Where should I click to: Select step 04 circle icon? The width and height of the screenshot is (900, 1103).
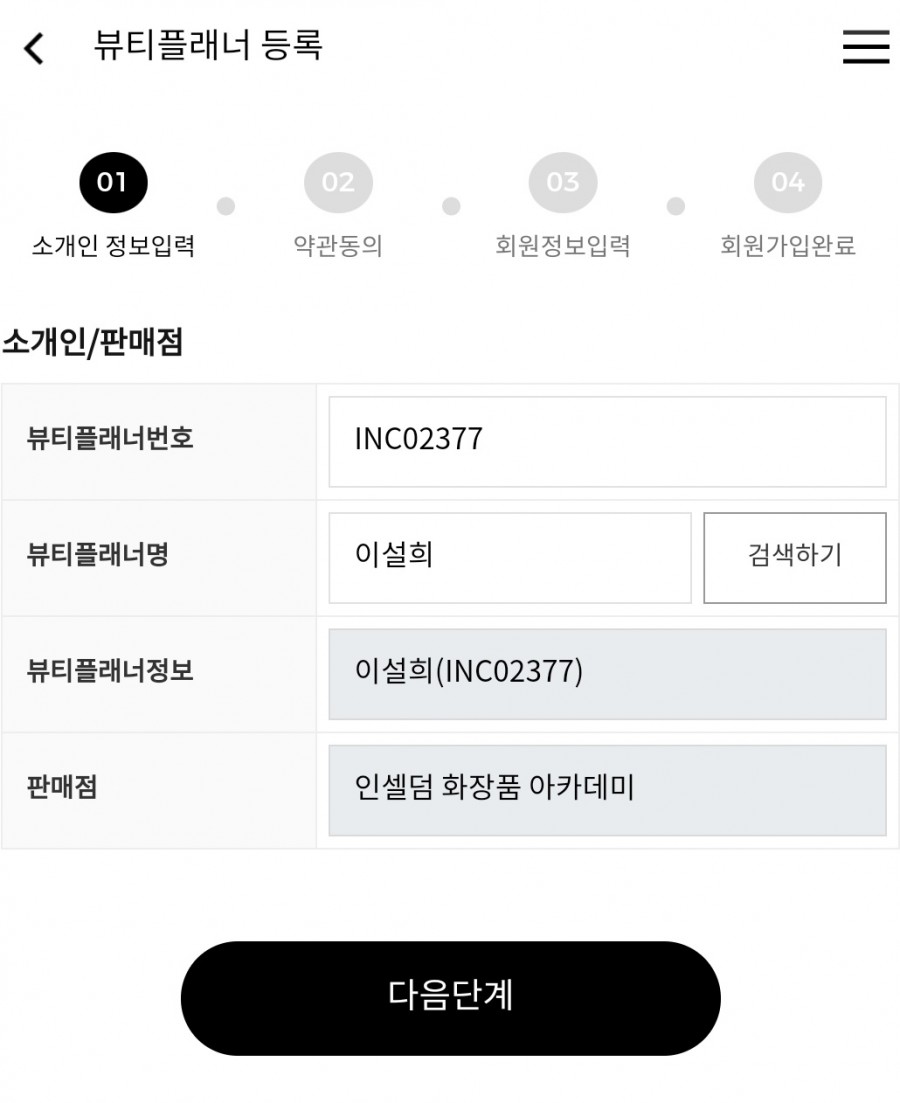(x=787, y=182)
